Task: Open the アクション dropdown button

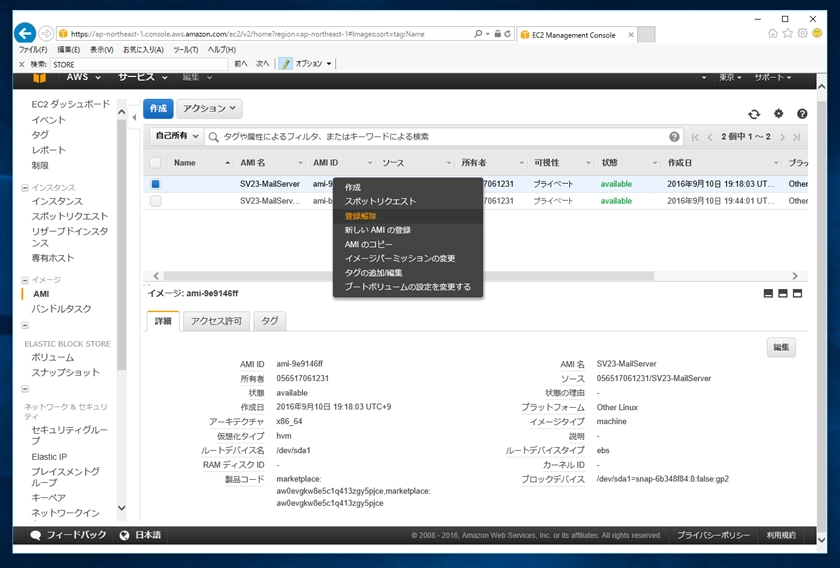Action: pyautogui.click(x=209, y=108)
